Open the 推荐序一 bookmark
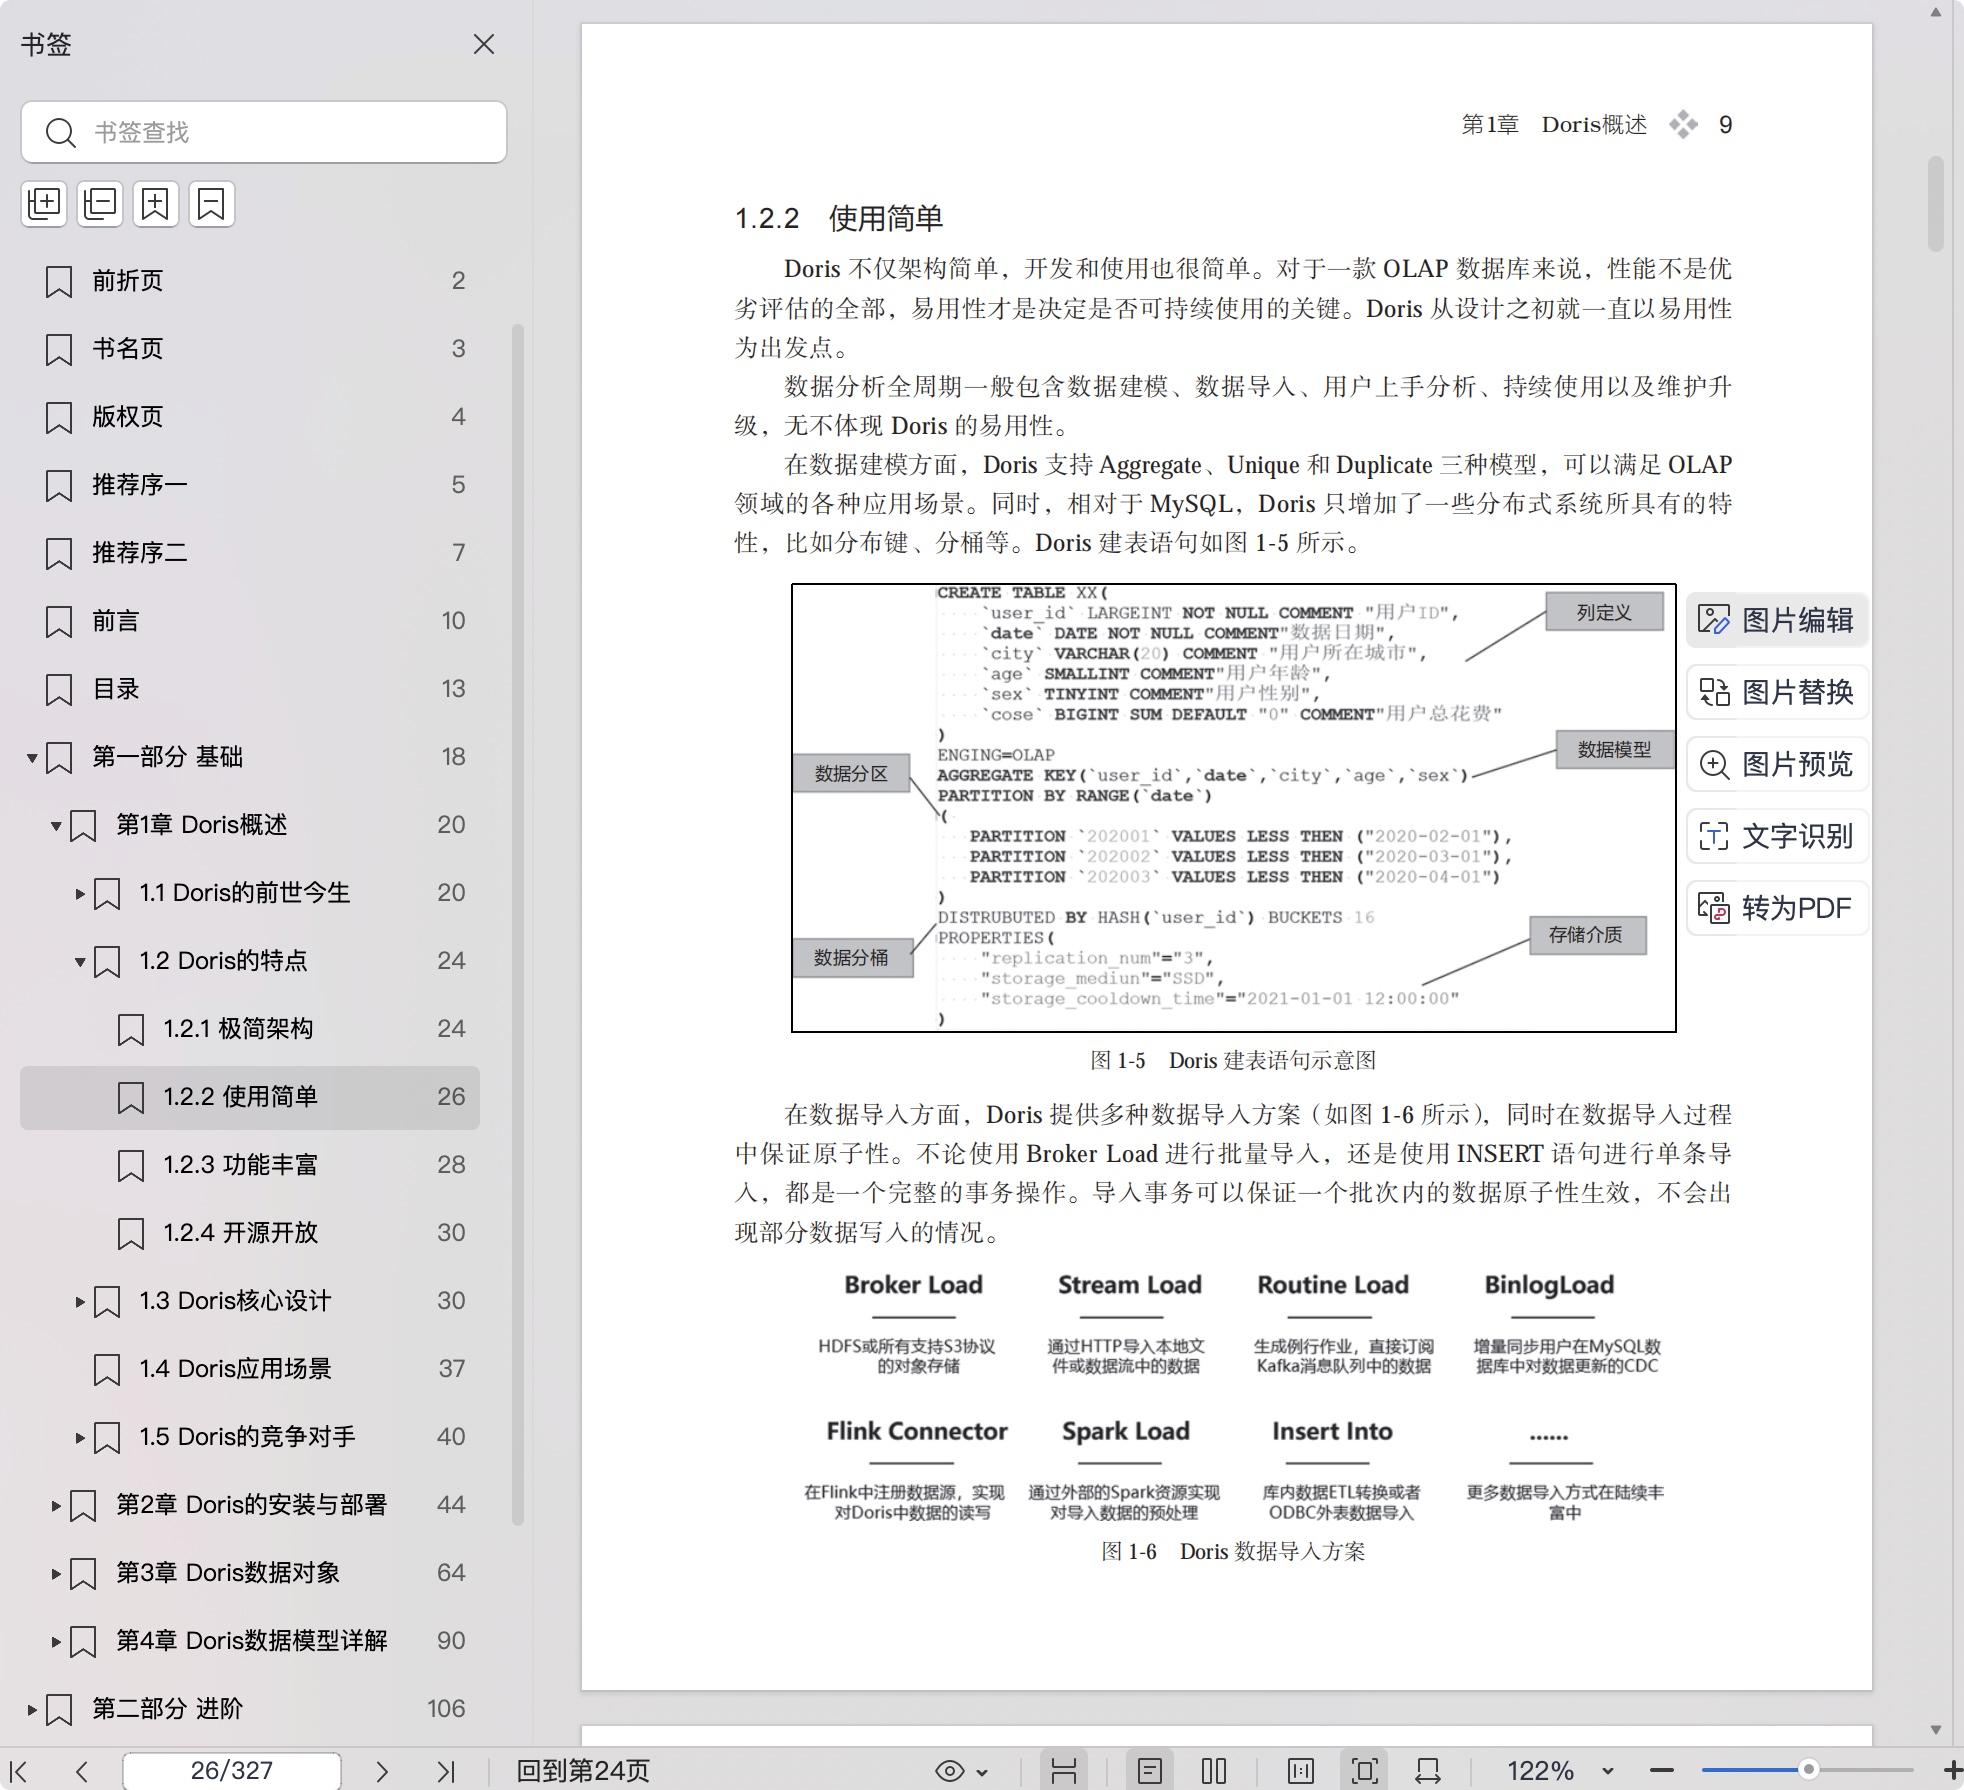This screenshot has width=1964, height=1790. click(x=250, y=485)
